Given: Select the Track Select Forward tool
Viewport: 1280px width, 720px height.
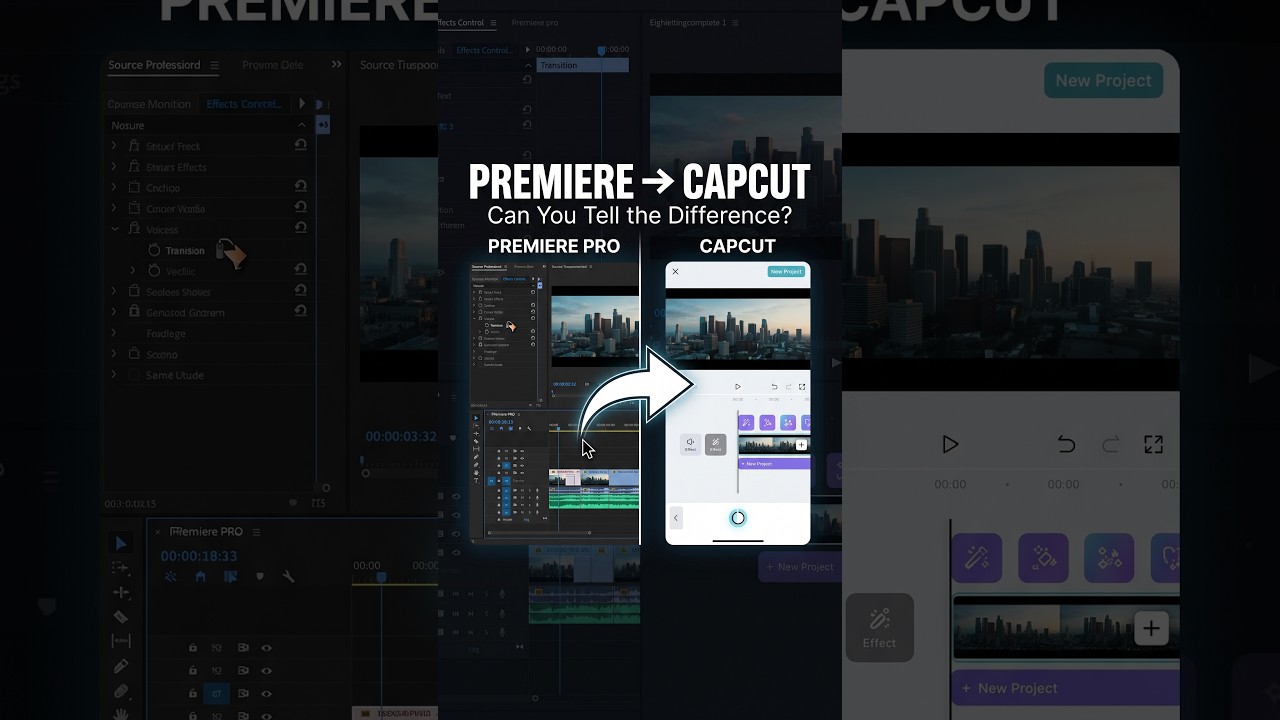Looking at the screenshot, I should click(x=120, y=567).
